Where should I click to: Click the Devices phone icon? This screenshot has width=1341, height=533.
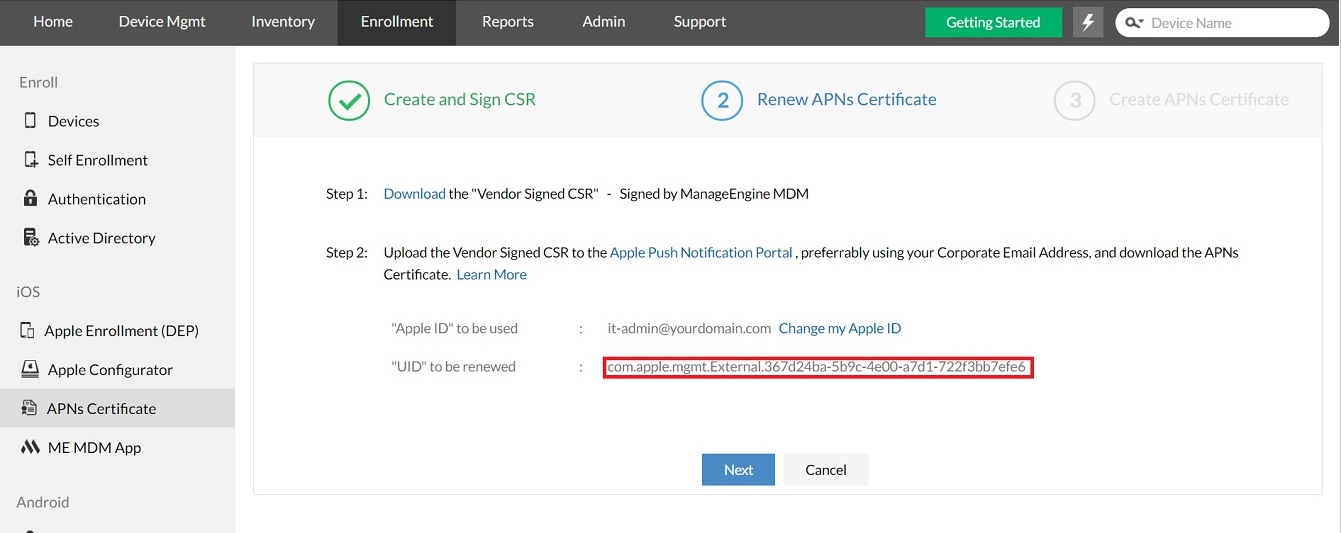(x=30, y=121)
